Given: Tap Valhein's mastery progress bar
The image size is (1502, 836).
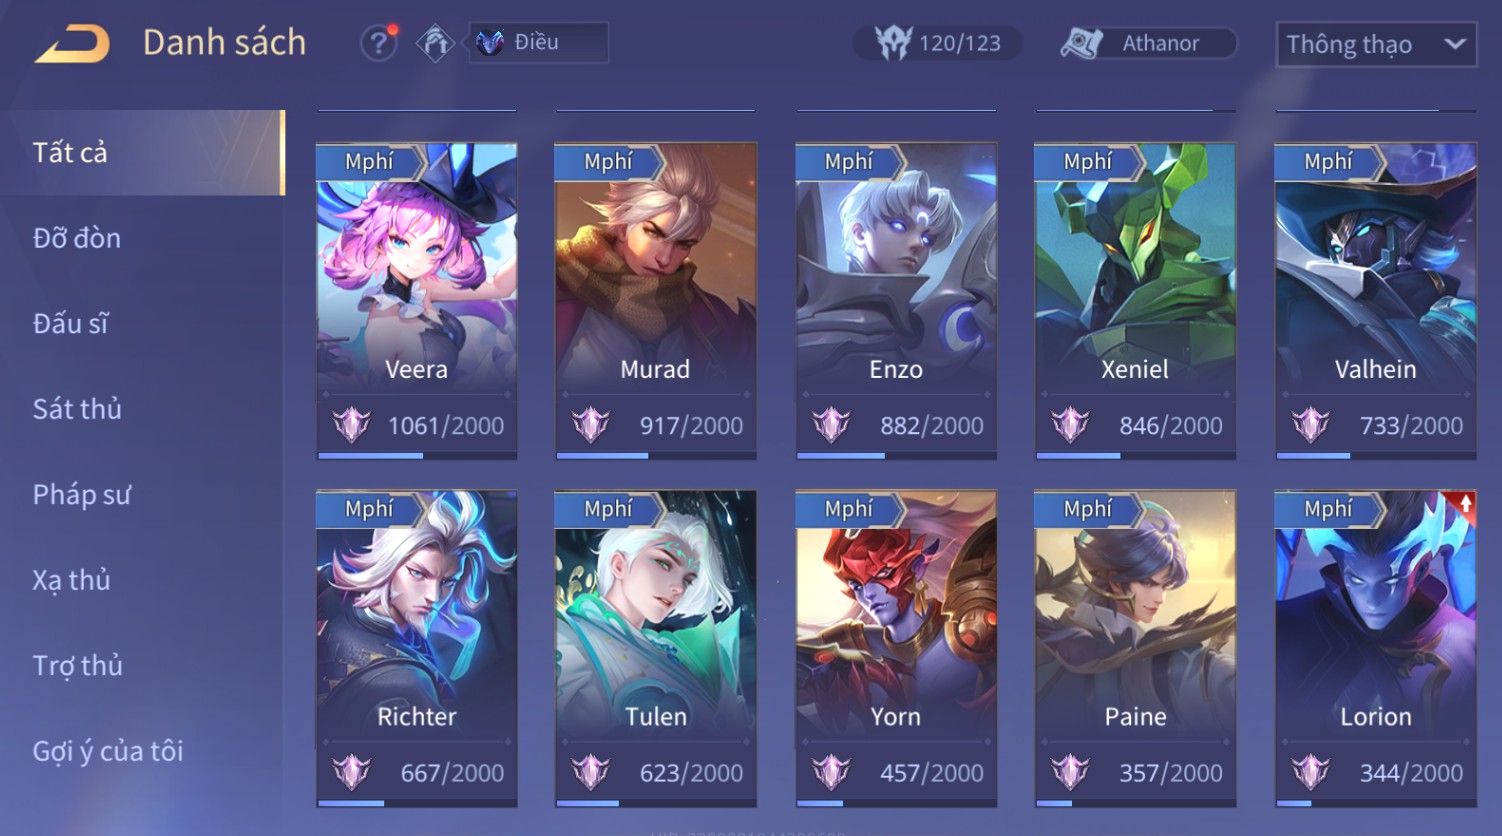Looking at the screenshot, I should coord(1375,456).
